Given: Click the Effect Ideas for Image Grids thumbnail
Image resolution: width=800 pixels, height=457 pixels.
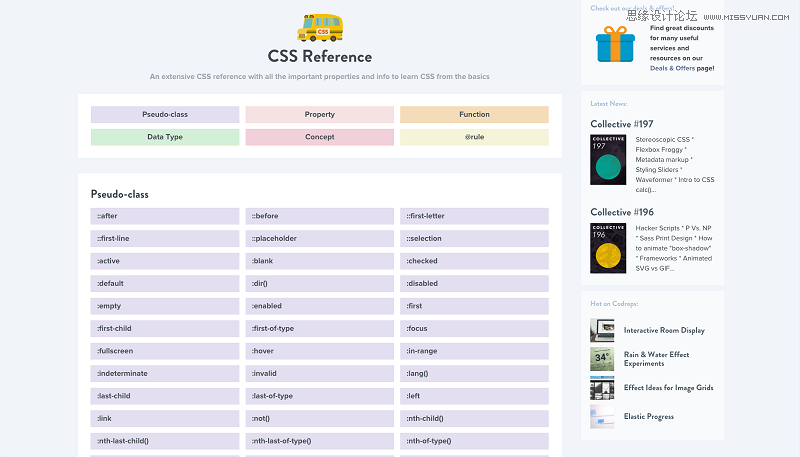Looking at the screenshot, I should point(602,388).
